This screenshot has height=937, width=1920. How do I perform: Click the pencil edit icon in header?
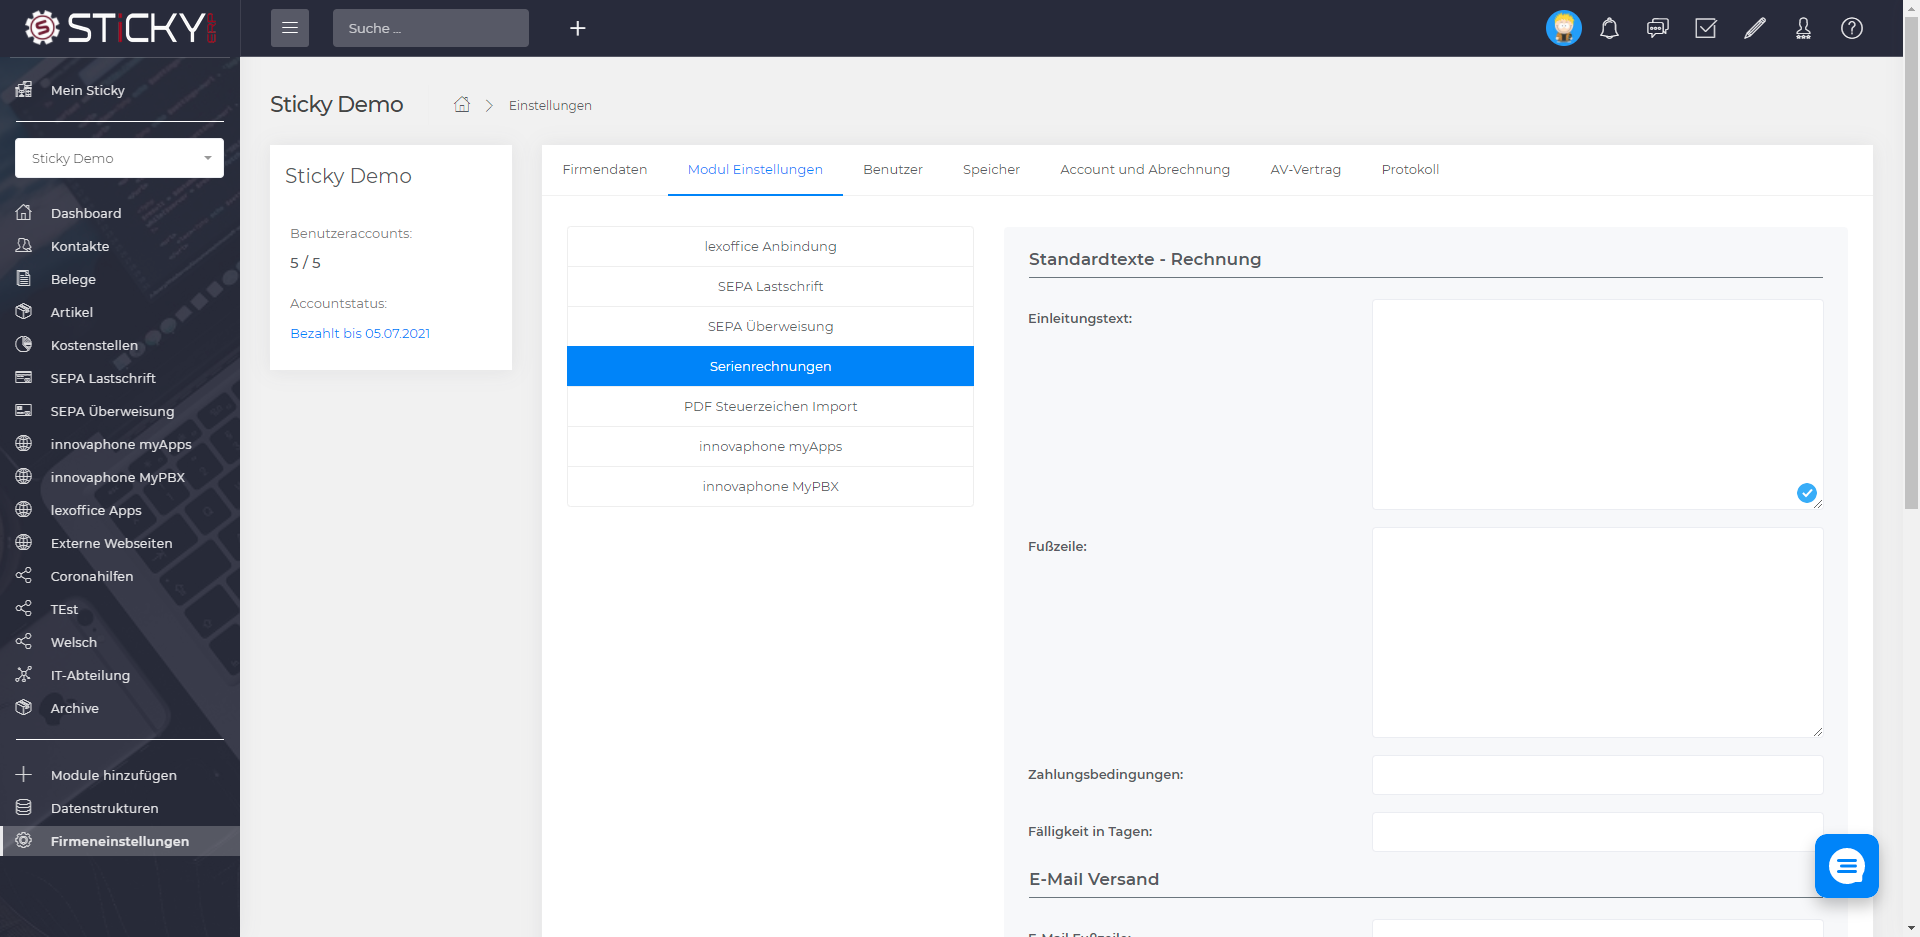coord(1755,28)
